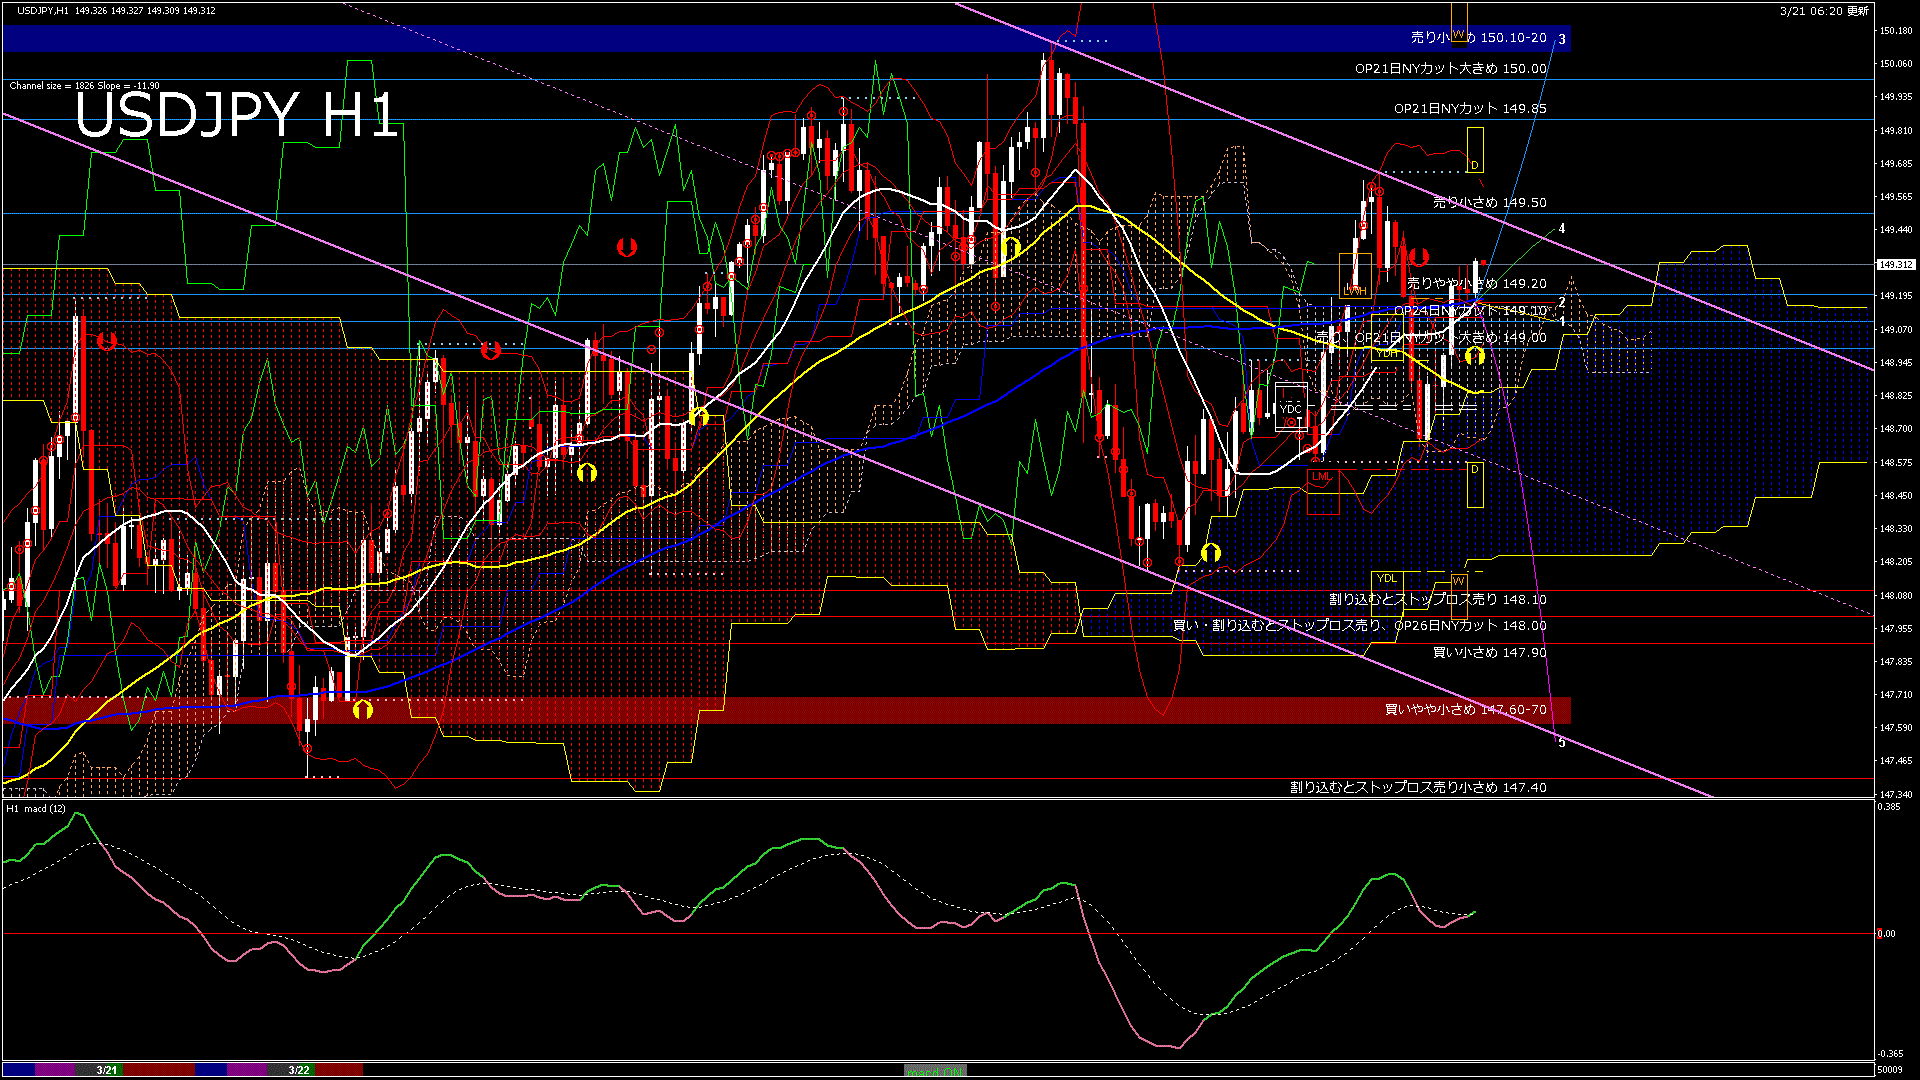Toggle the macd ON button
The height and width of the screenshot is (1080, 1920).
pos(935,1070)
